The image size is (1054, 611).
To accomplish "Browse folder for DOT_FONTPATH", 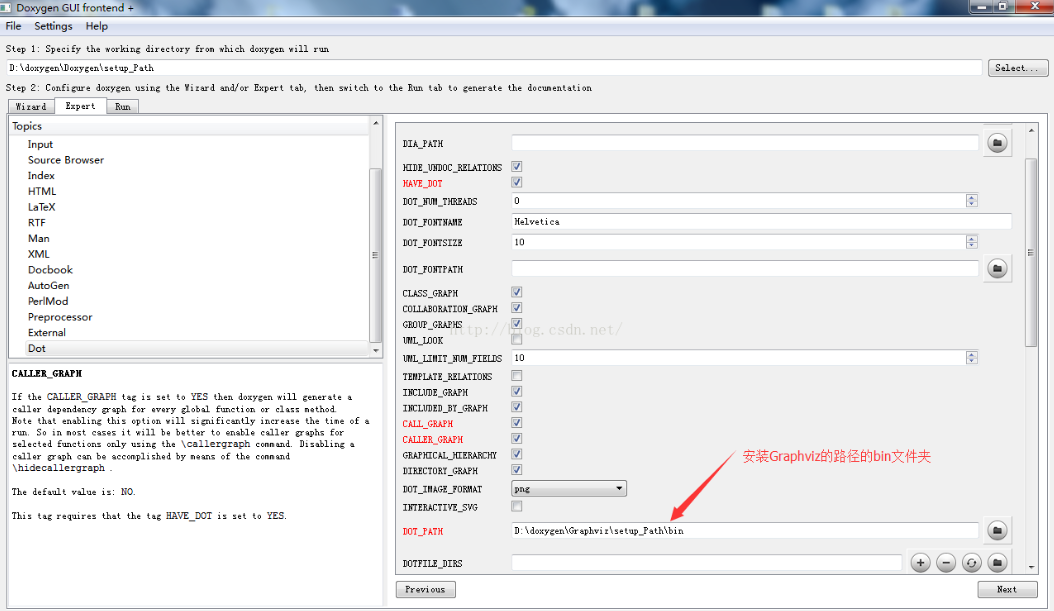I will coord(997,269).
